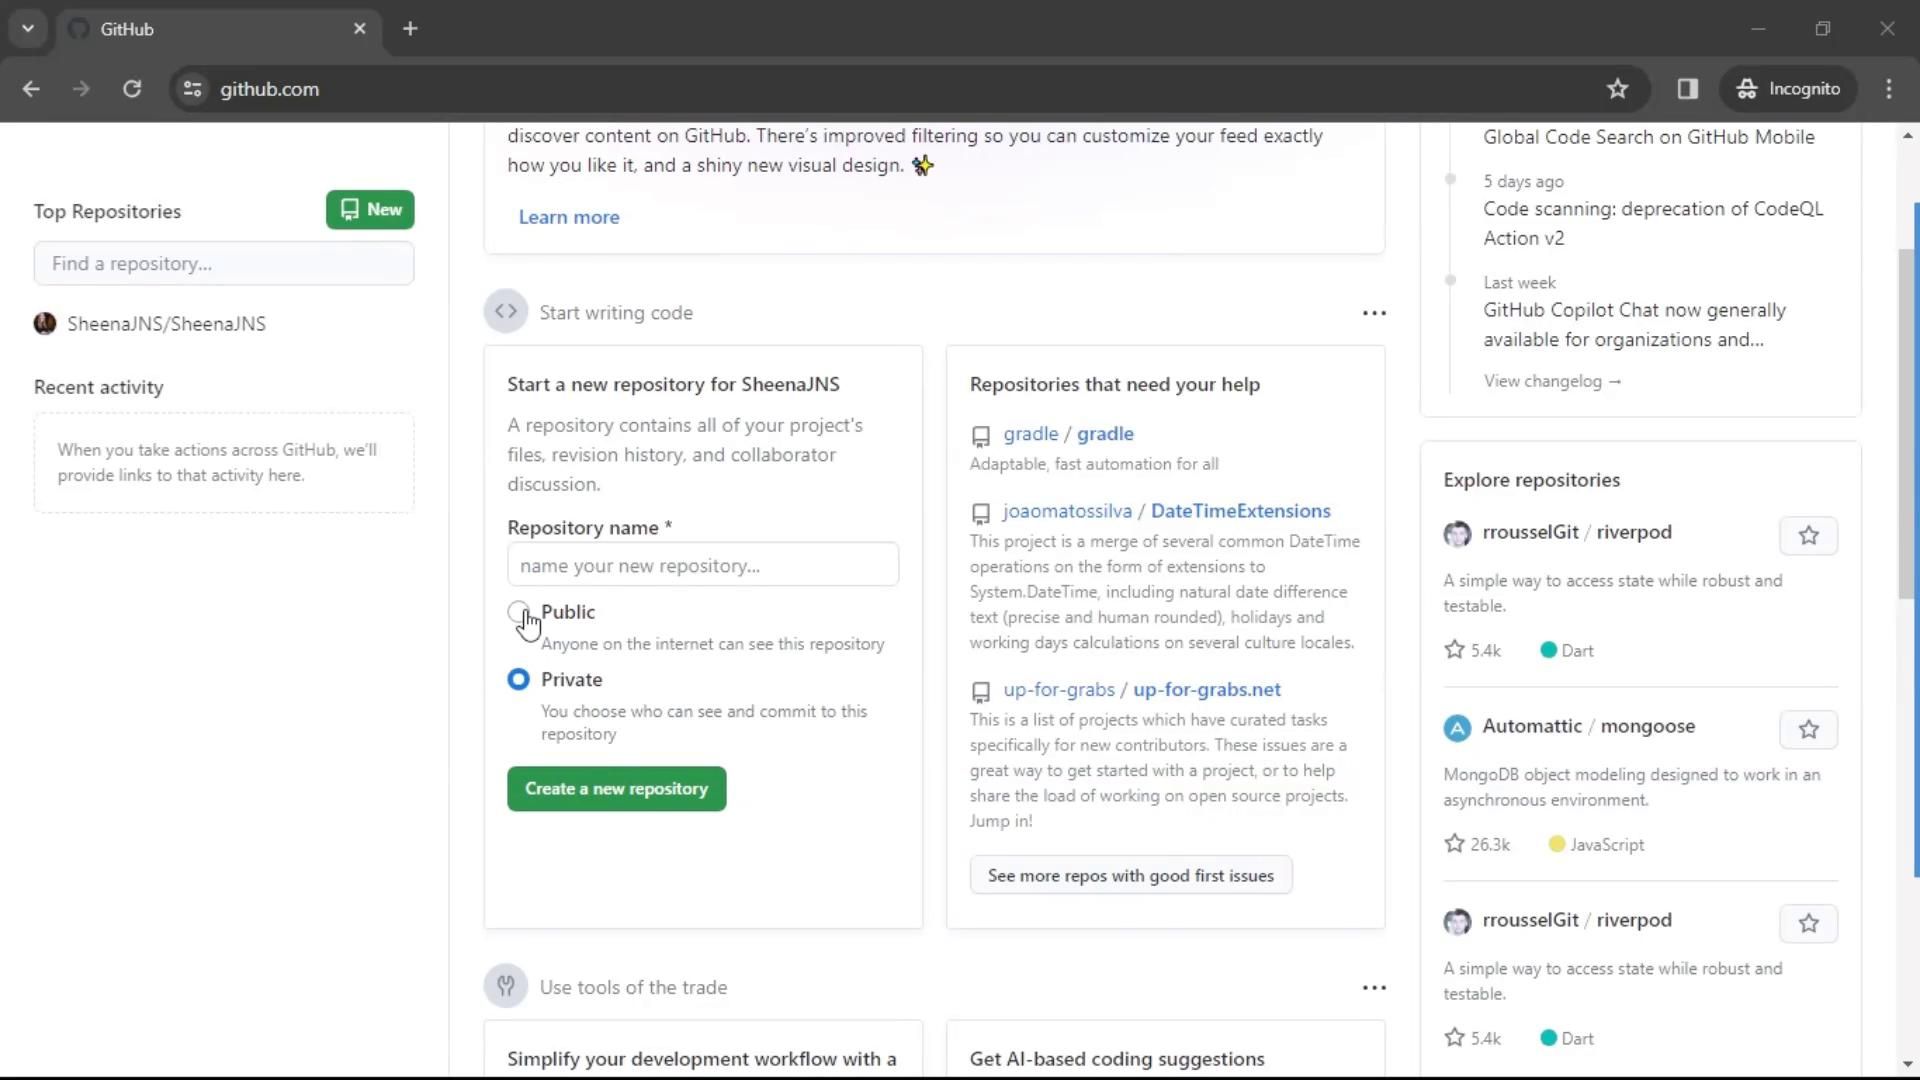The width and height of the screenshot is (1920, 1080).
Task: Open the browser side panel icon
Action: click(1688, 89)
